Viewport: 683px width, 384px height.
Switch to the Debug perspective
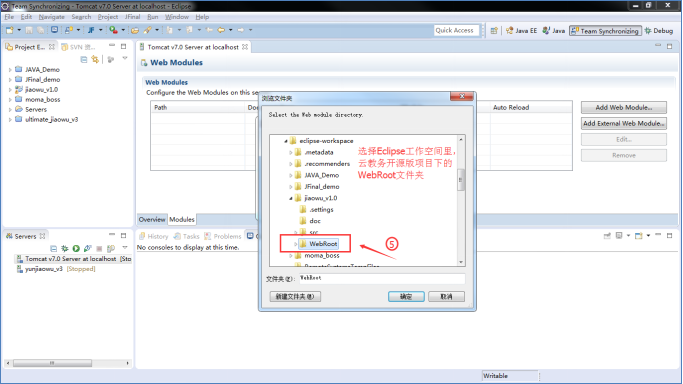tap(659, 30)
